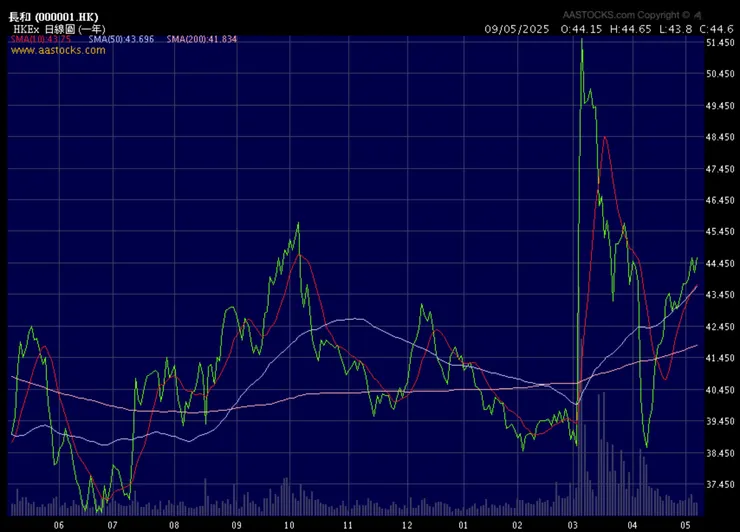Click the 38.450 price axis label
Screen dimensions: 740x532
(720, 453)
